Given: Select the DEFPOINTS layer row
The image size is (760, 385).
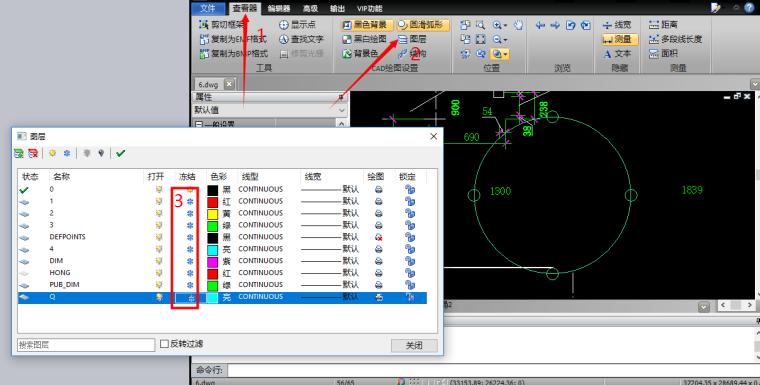Looking at the screenshot, I should [x=222, y=237].
